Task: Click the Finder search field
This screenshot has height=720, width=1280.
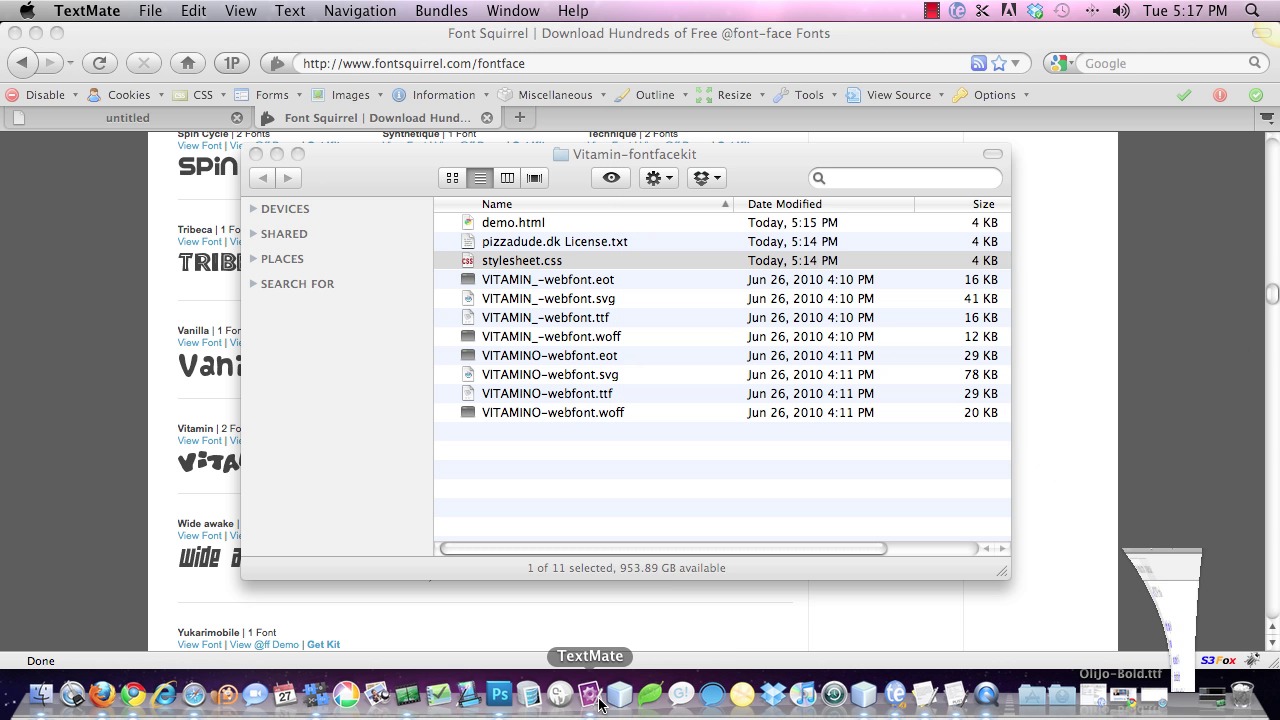Action: point(905,178)
